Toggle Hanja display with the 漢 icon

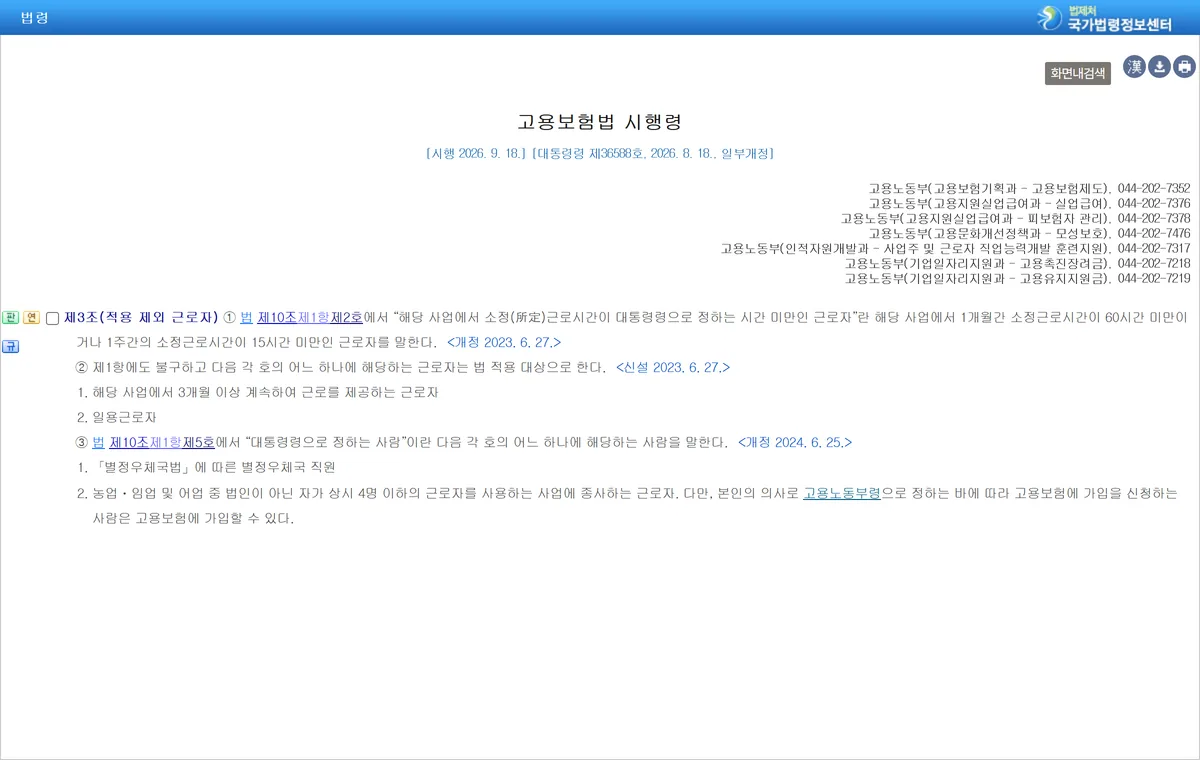point(1134,67)
